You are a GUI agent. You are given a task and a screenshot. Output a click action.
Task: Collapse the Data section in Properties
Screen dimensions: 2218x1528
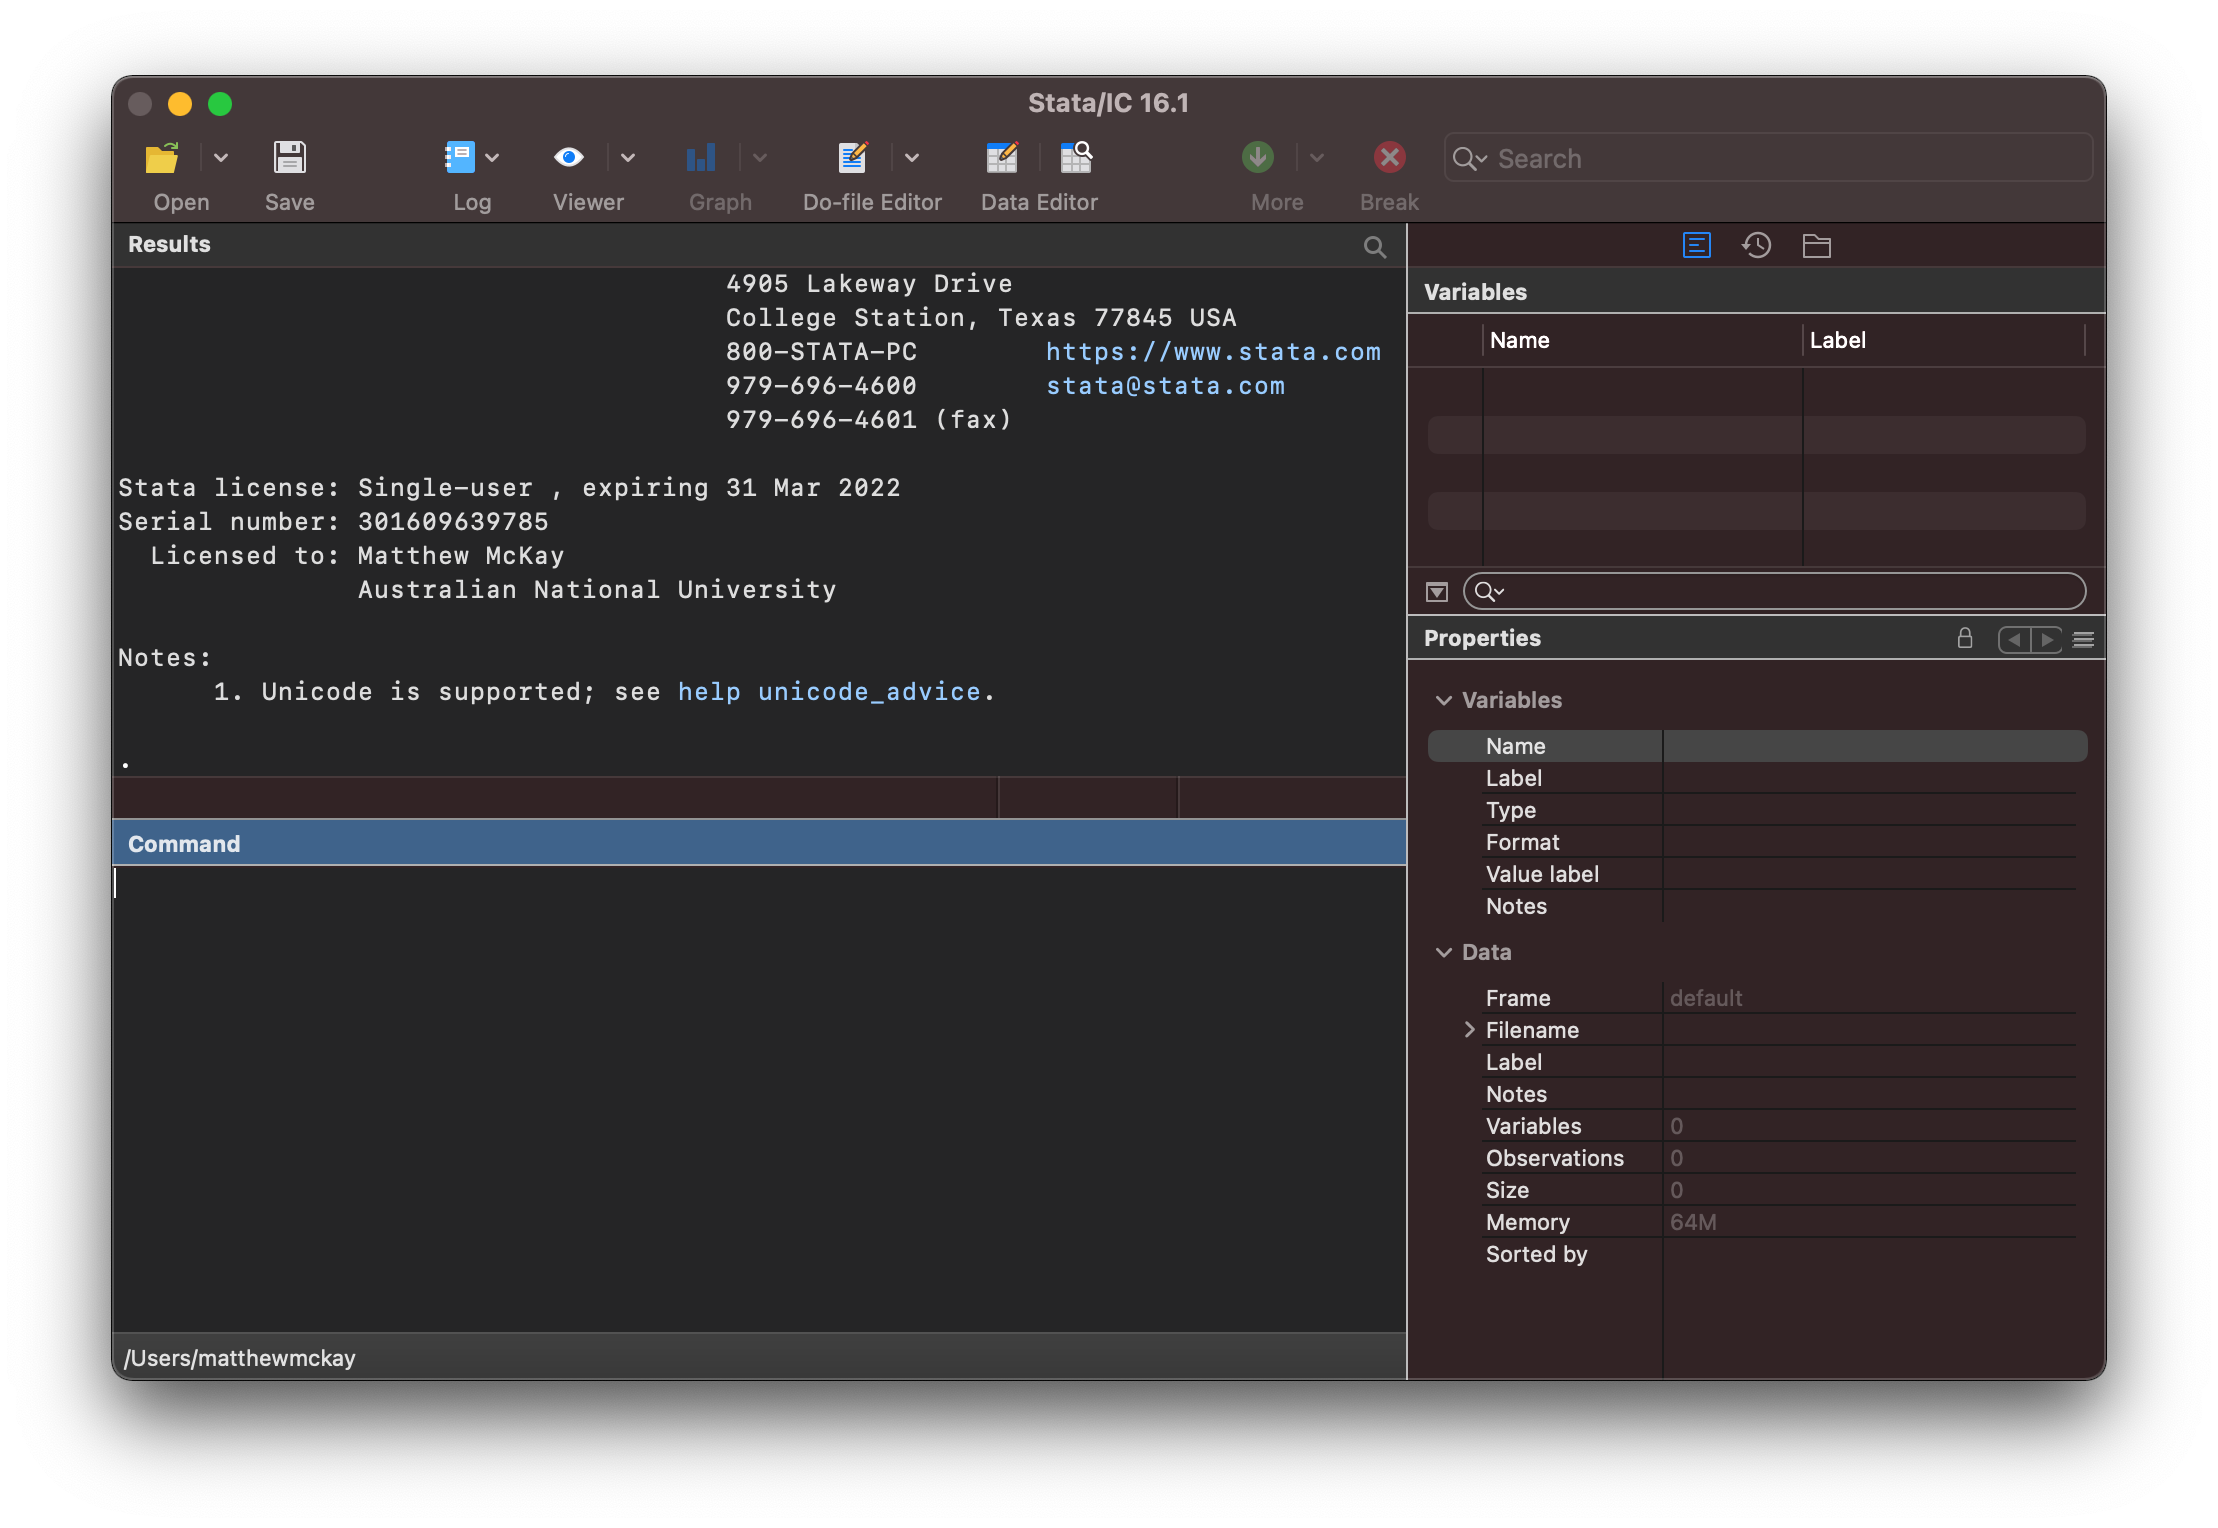(x=1444, y=952)
